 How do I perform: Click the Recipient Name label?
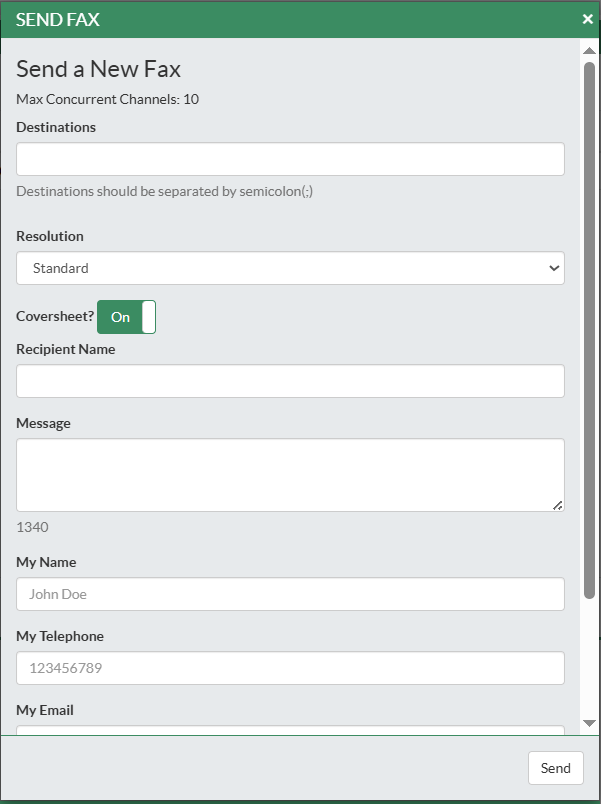[66, 349]
